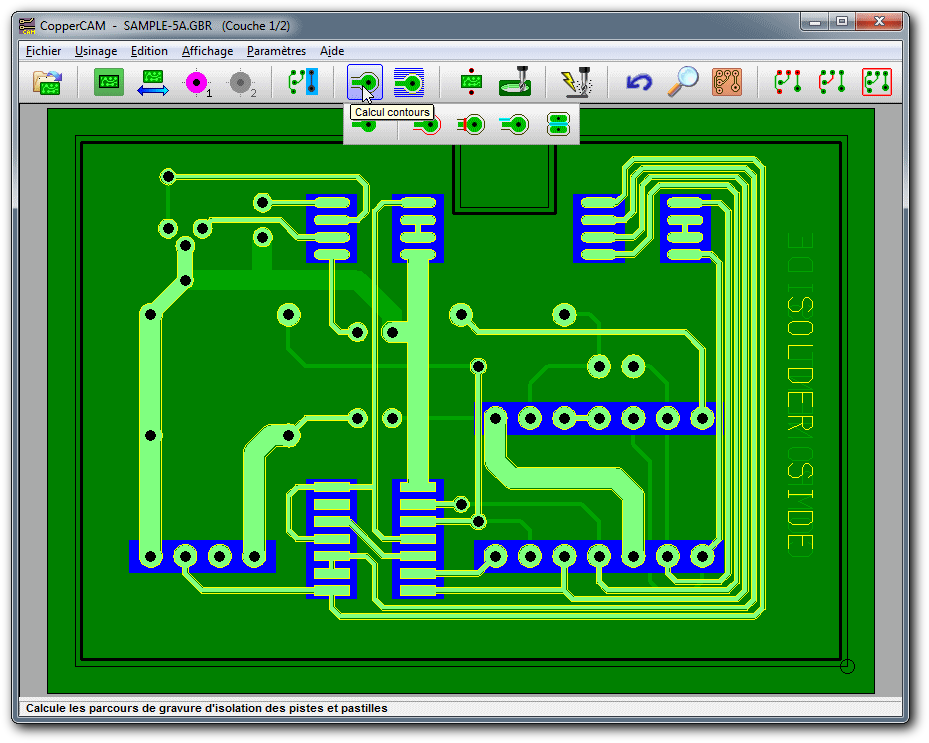Click sub-toolbar pad with cyan line icon

click(x=514, y=124)
